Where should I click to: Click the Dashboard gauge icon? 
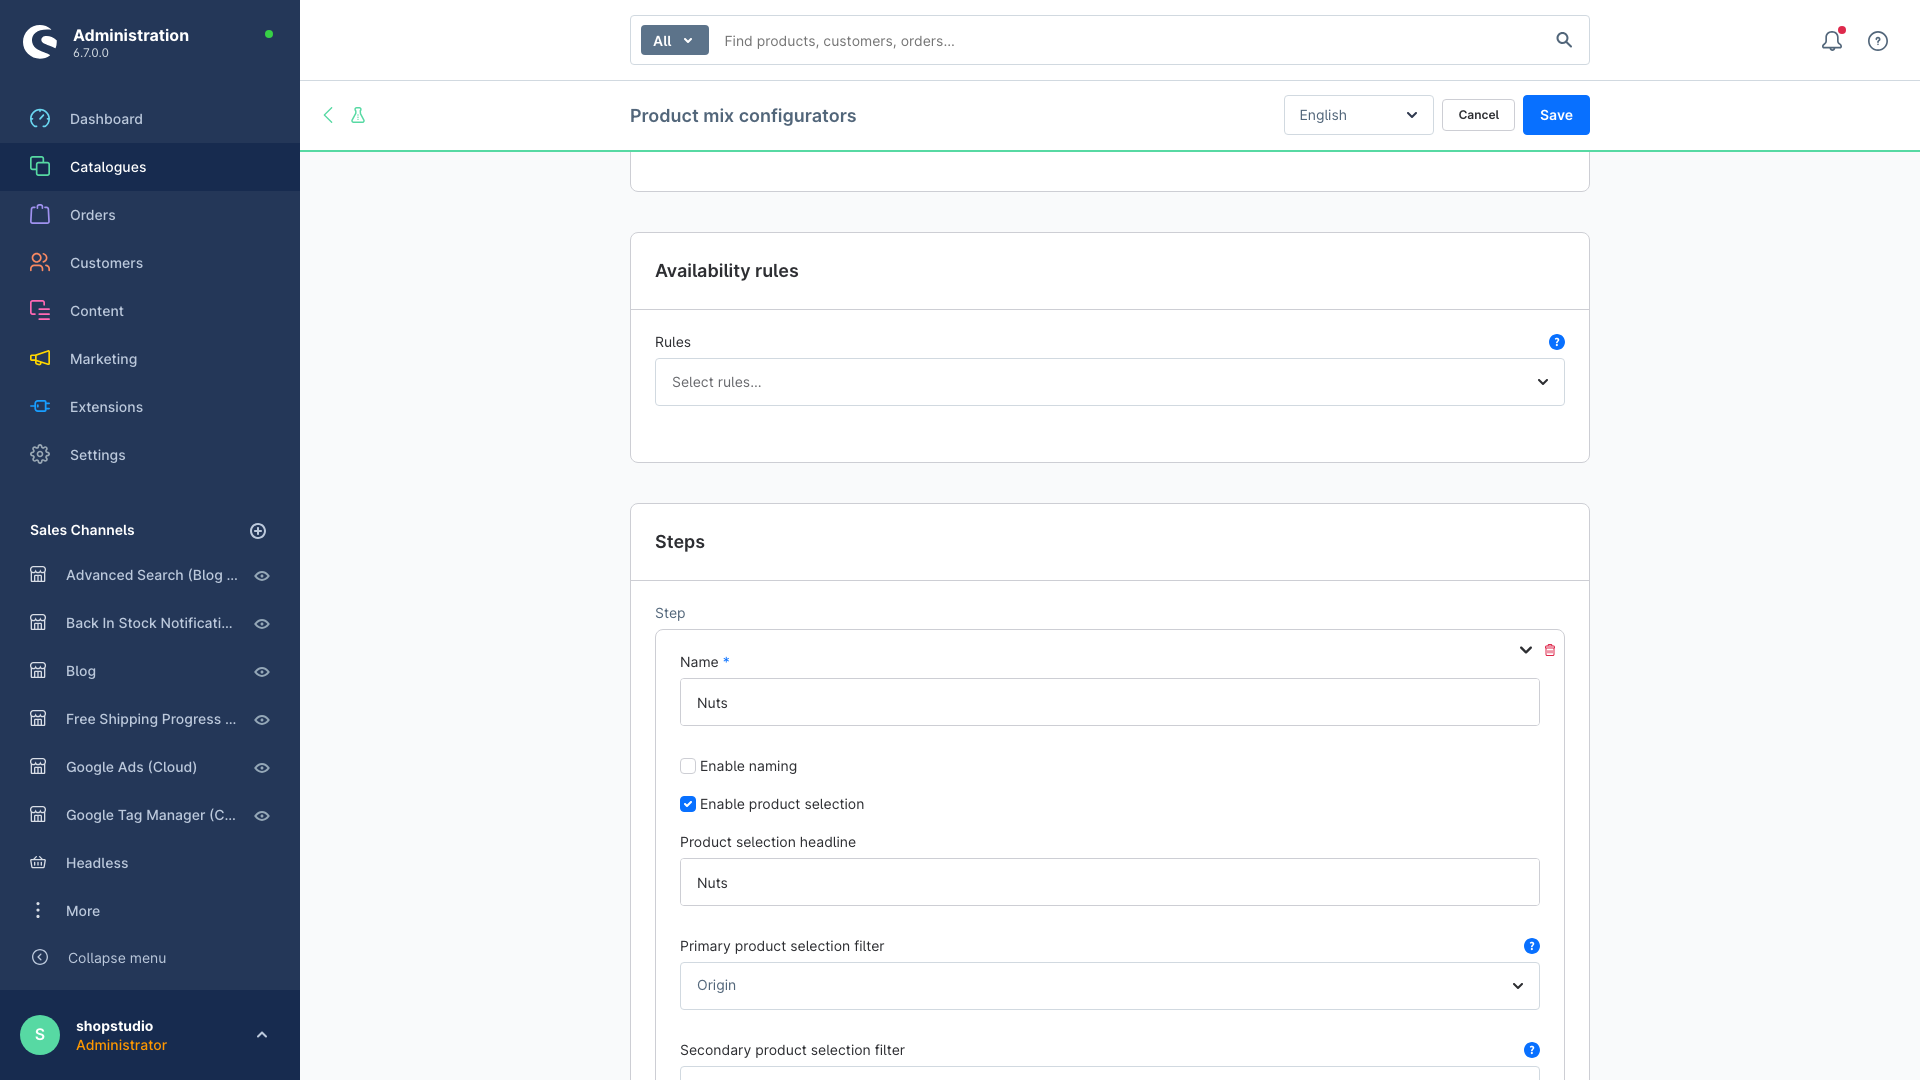pos(40,119)
